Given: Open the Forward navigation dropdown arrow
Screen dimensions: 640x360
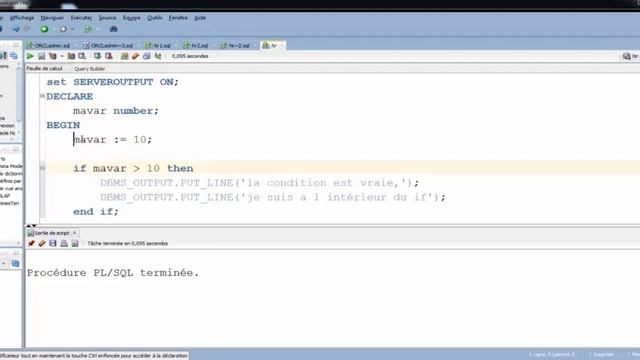Looking at the screenshot, I should 73,29.
